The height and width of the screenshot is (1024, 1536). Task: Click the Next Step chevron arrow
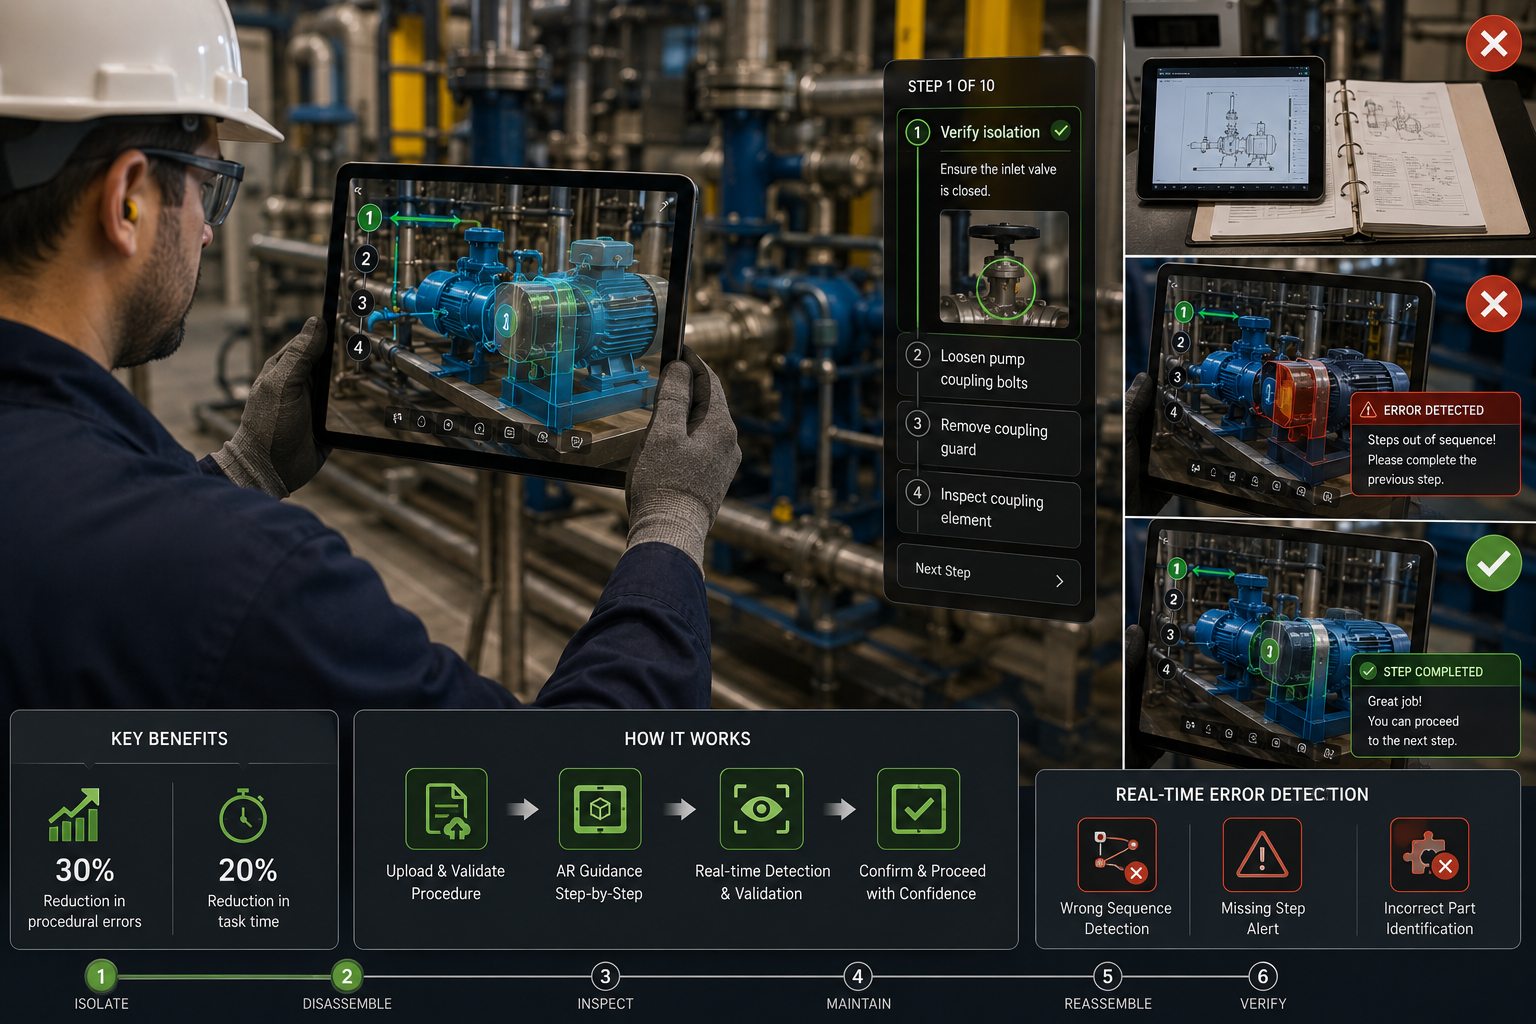pyautogui.click(x=1060, y=581)
